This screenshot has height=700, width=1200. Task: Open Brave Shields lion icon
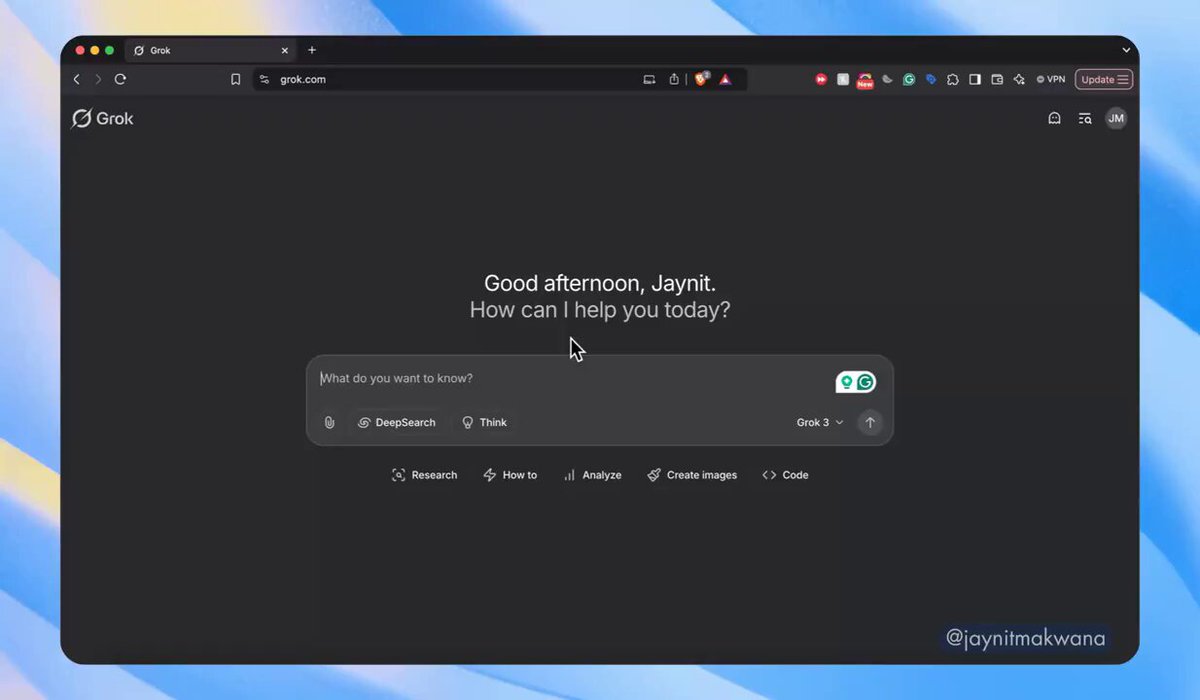701,79
